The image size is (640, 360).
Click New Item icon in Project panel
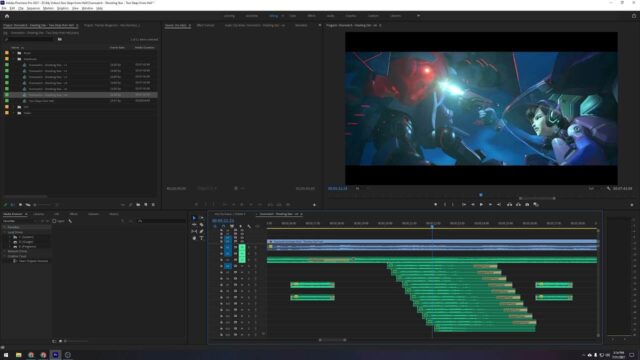[x=146, y=204]
